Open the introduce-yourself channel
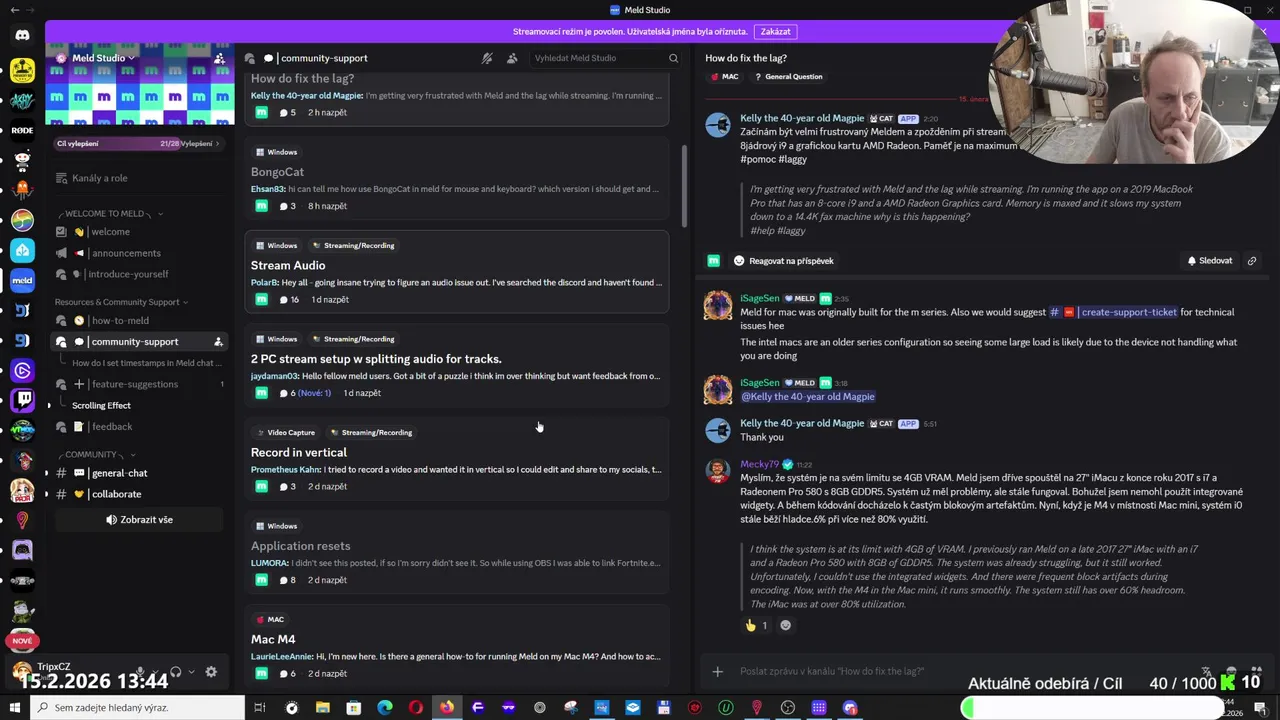This screenshot has width=1280, height=720. pos(140,274)
